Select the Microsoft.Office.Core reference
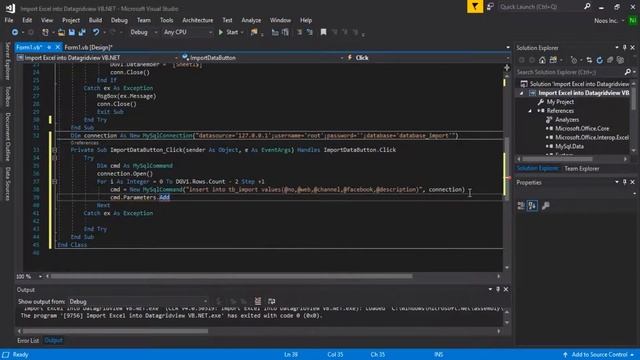 point(582,128)
